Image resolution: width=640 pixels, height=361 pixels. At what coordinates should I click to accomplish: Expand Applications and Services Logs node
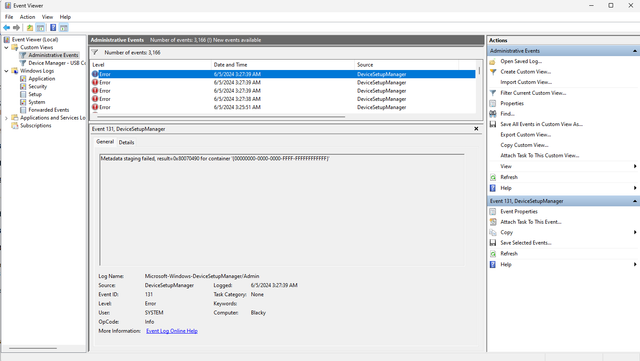[6, 118]
